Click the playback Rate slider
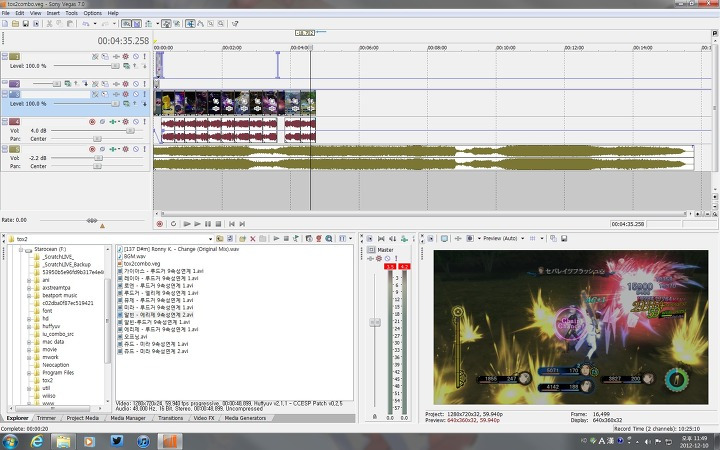Screen dimensions: 720x450 tap(92, 221)
